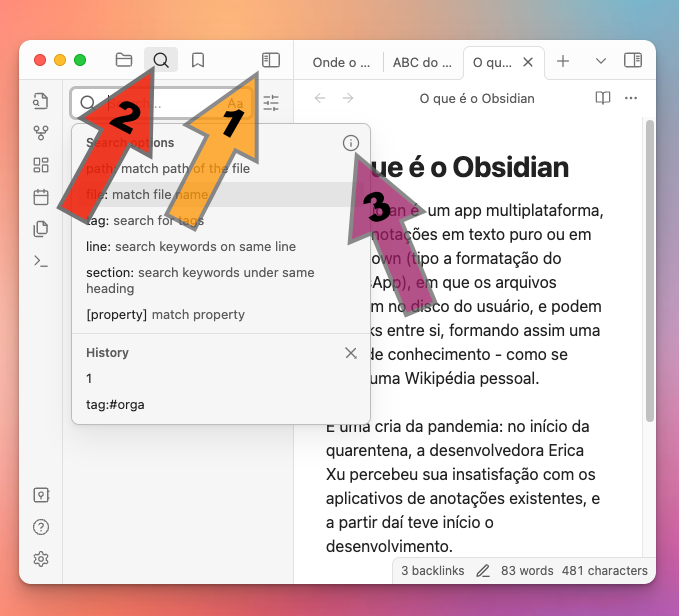Clear search history X icon

point(351,353)
